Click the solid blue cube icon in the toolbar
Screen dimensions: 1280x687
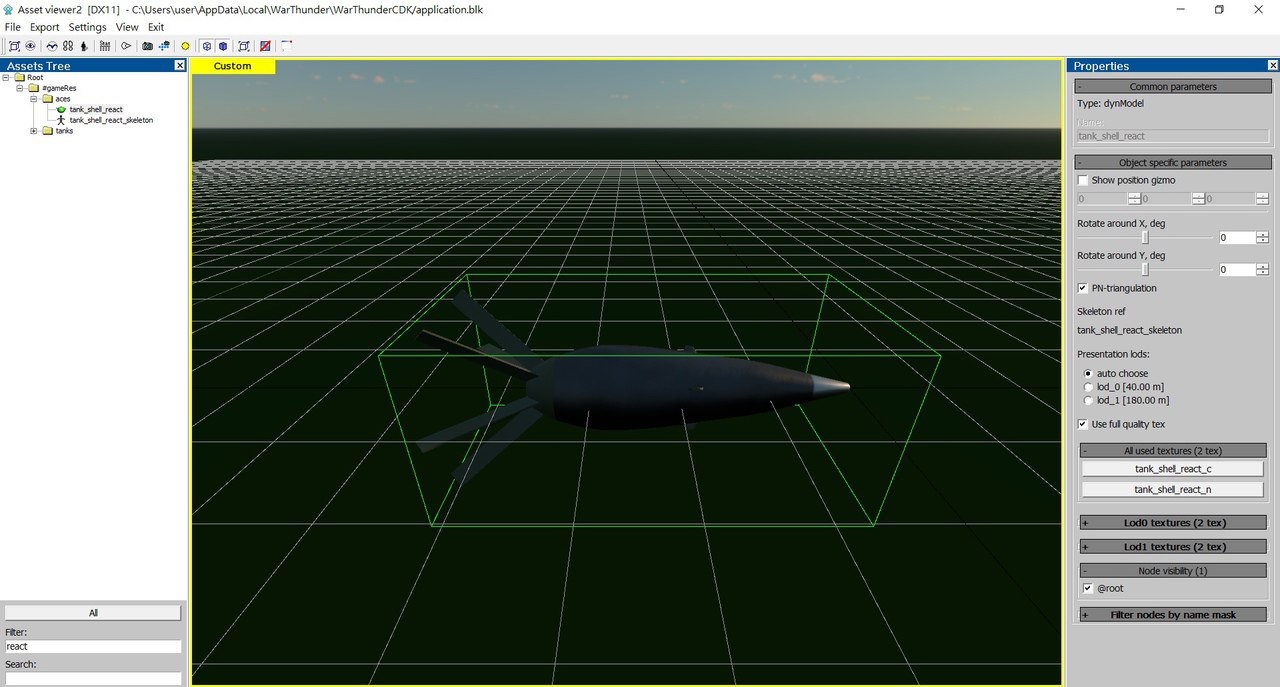click(223, 46)
